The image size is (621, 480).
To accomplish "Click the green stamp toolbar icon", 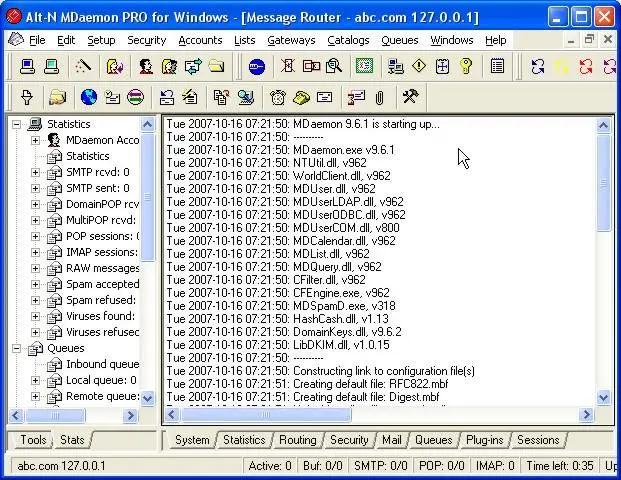I will tap(364, 66).
